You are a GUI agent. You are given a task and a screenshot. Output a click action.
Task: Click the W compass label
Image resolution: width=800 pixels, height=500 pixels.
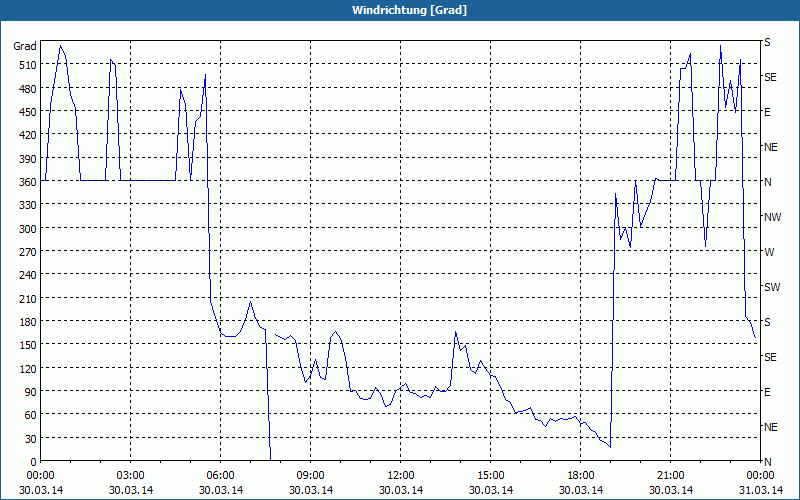tap(769, 252)
